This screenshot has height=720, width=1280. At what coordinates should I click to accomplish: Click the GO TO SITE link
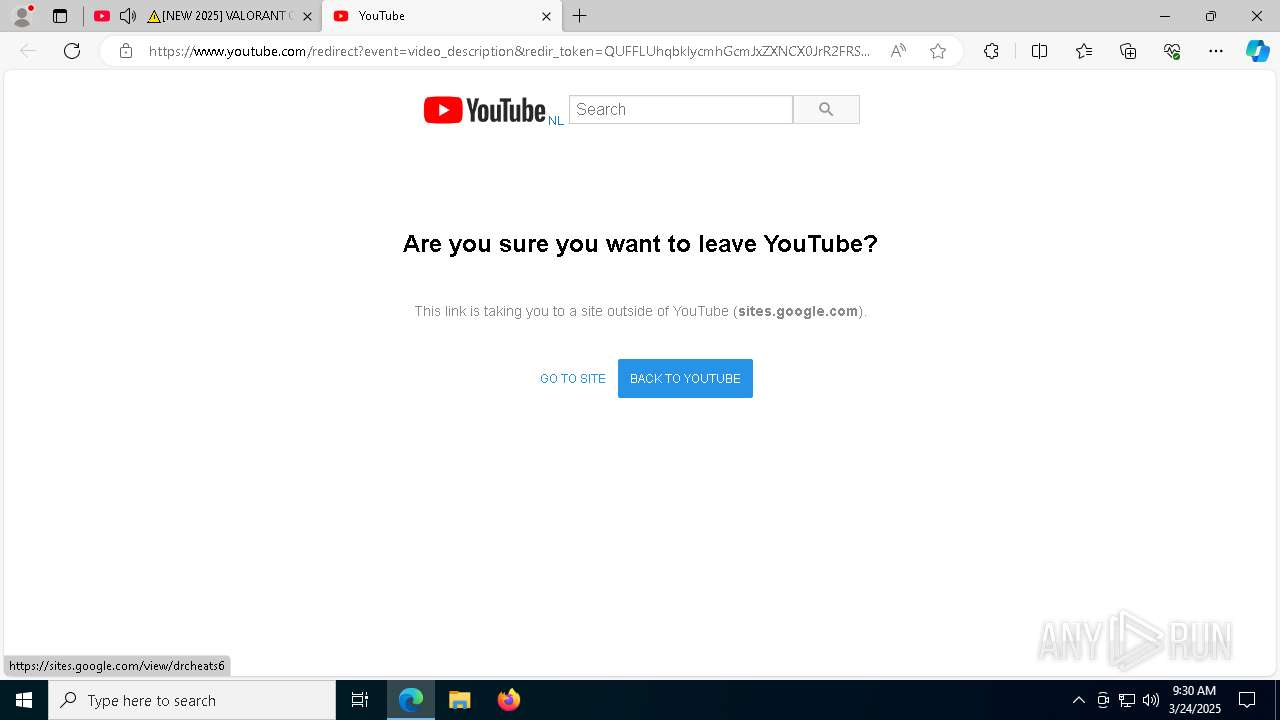573,379
